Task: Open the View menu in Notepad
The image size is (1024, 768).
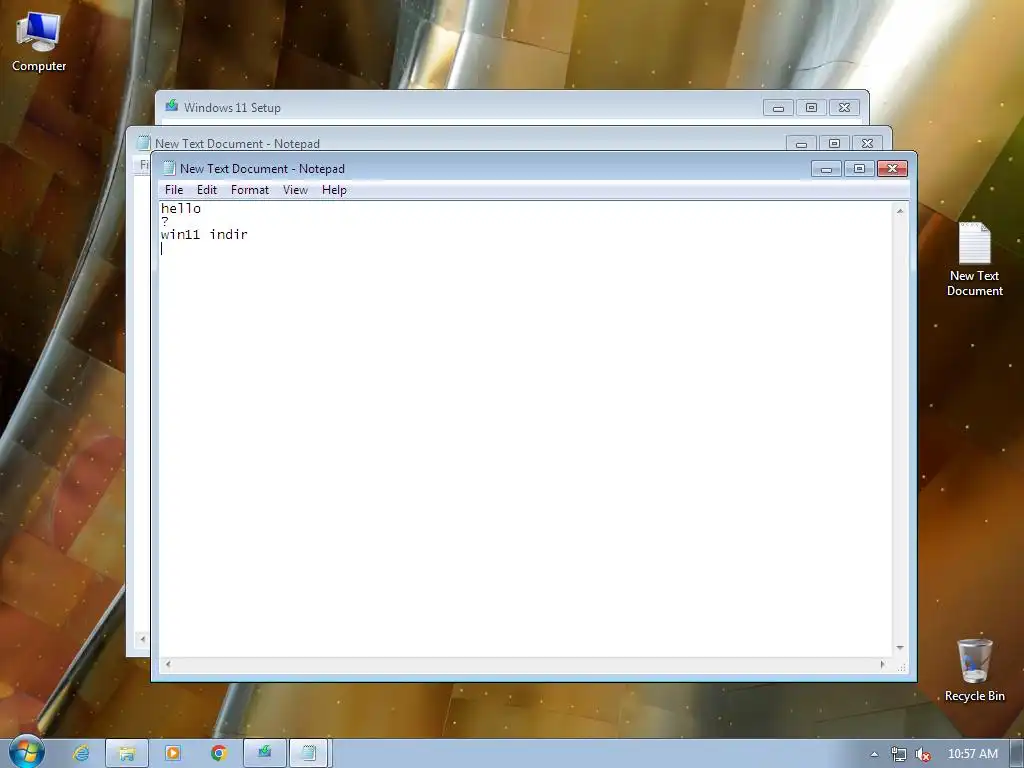Action: click(x=295, y=190)
